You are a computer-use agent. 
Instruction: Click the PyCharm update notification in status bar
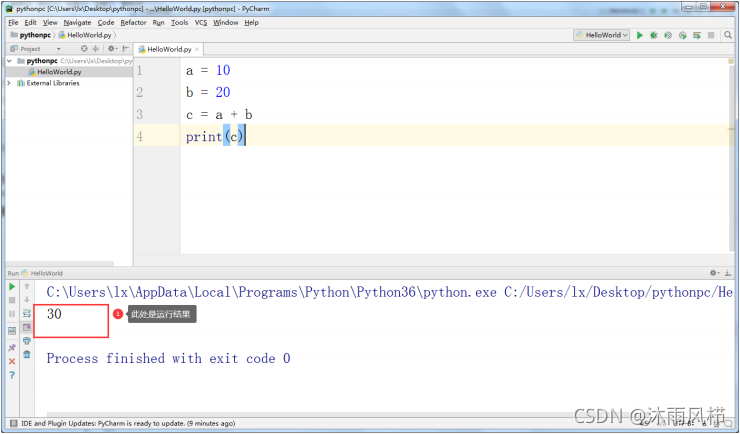tap(128, 423)
